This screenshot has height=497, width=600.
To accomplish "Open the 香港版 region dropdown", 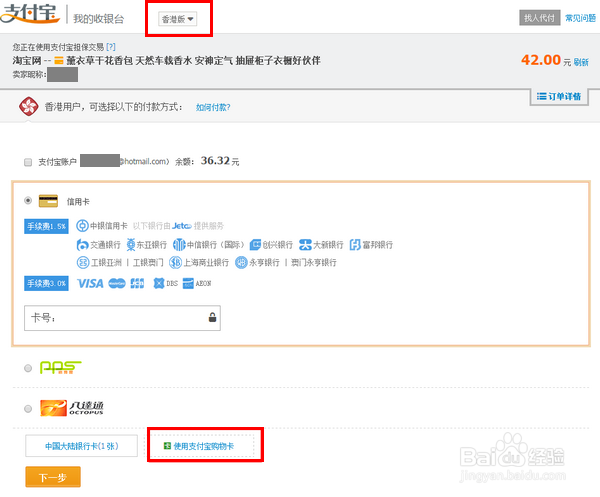I will click(x=178, y=19).
